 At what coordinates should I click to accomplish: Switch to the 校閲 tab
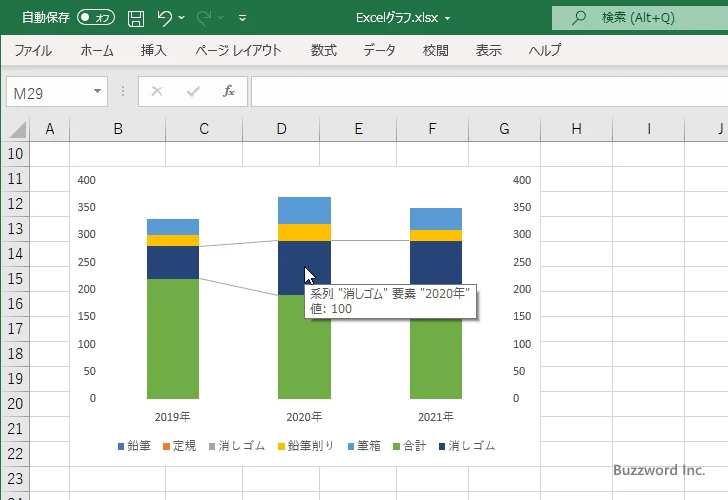(436, 50)
